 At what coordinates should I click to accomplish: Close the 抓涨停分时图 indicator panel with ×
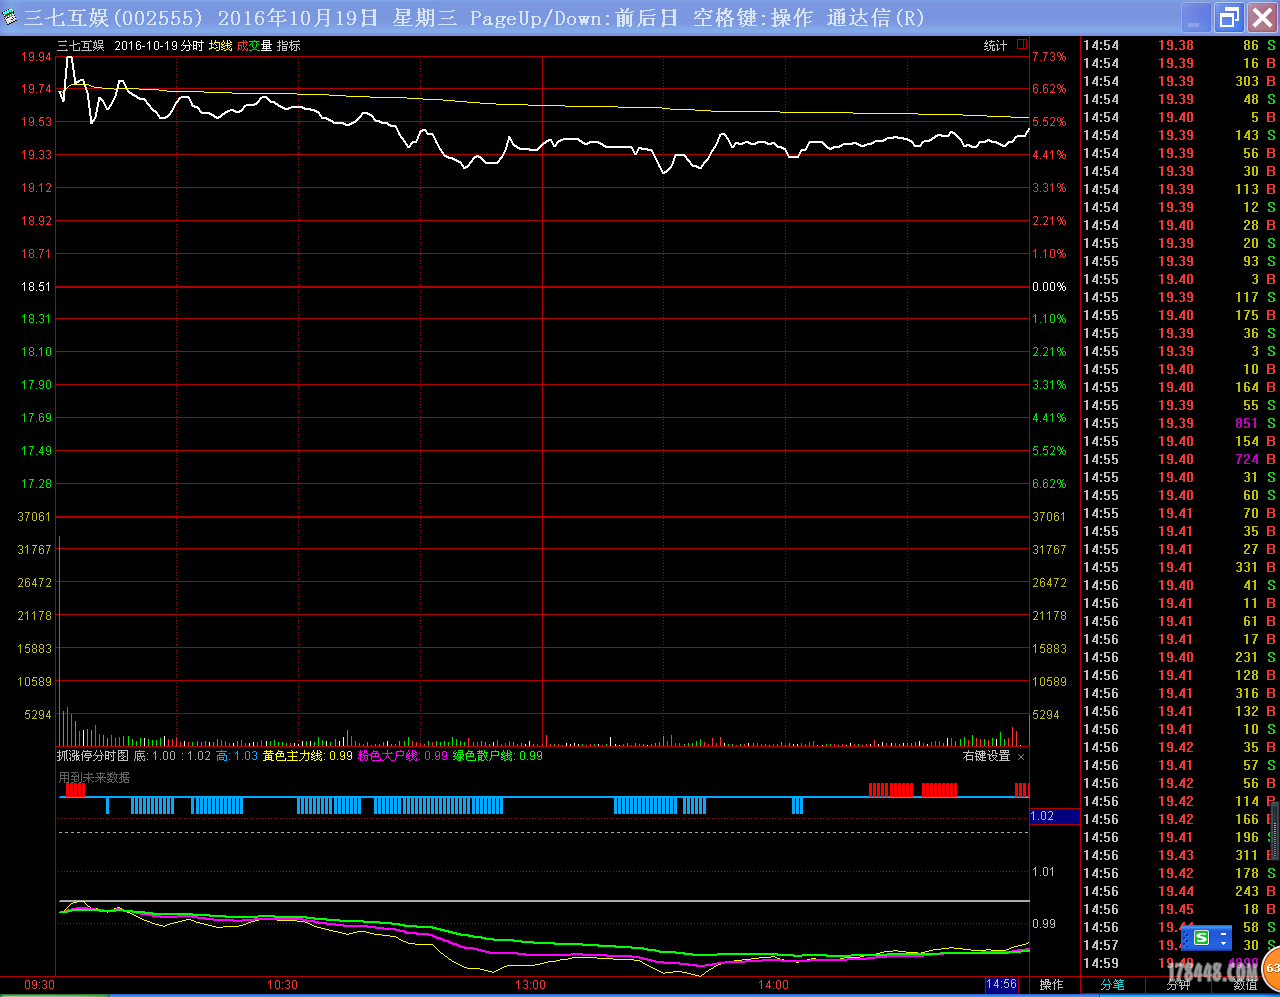click(x=1021, y=757)
